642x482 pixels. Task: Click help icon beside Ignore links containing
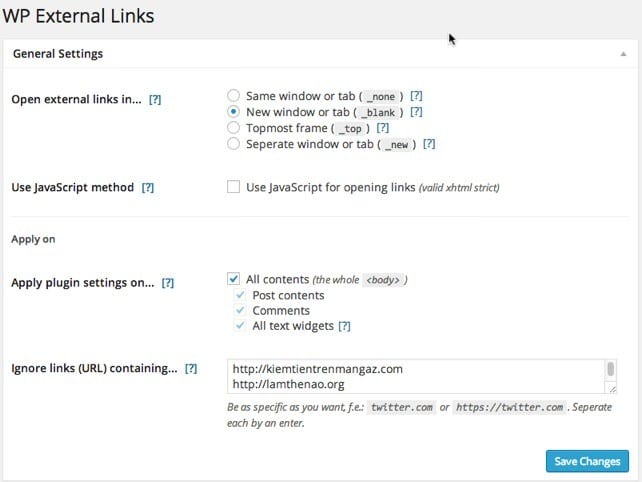coord(190,369)
